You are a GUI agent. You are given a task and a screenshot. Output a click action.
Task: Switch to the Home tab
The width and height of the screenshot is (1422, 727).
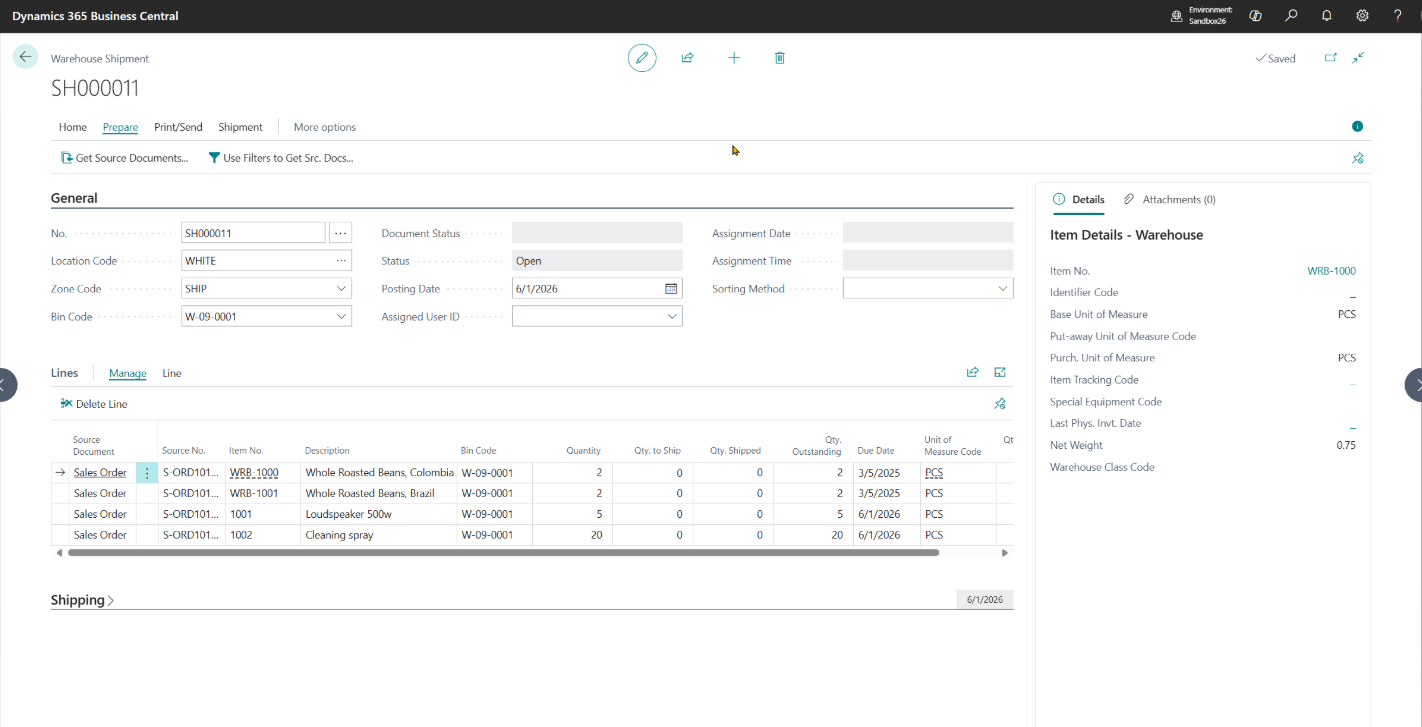73,127
